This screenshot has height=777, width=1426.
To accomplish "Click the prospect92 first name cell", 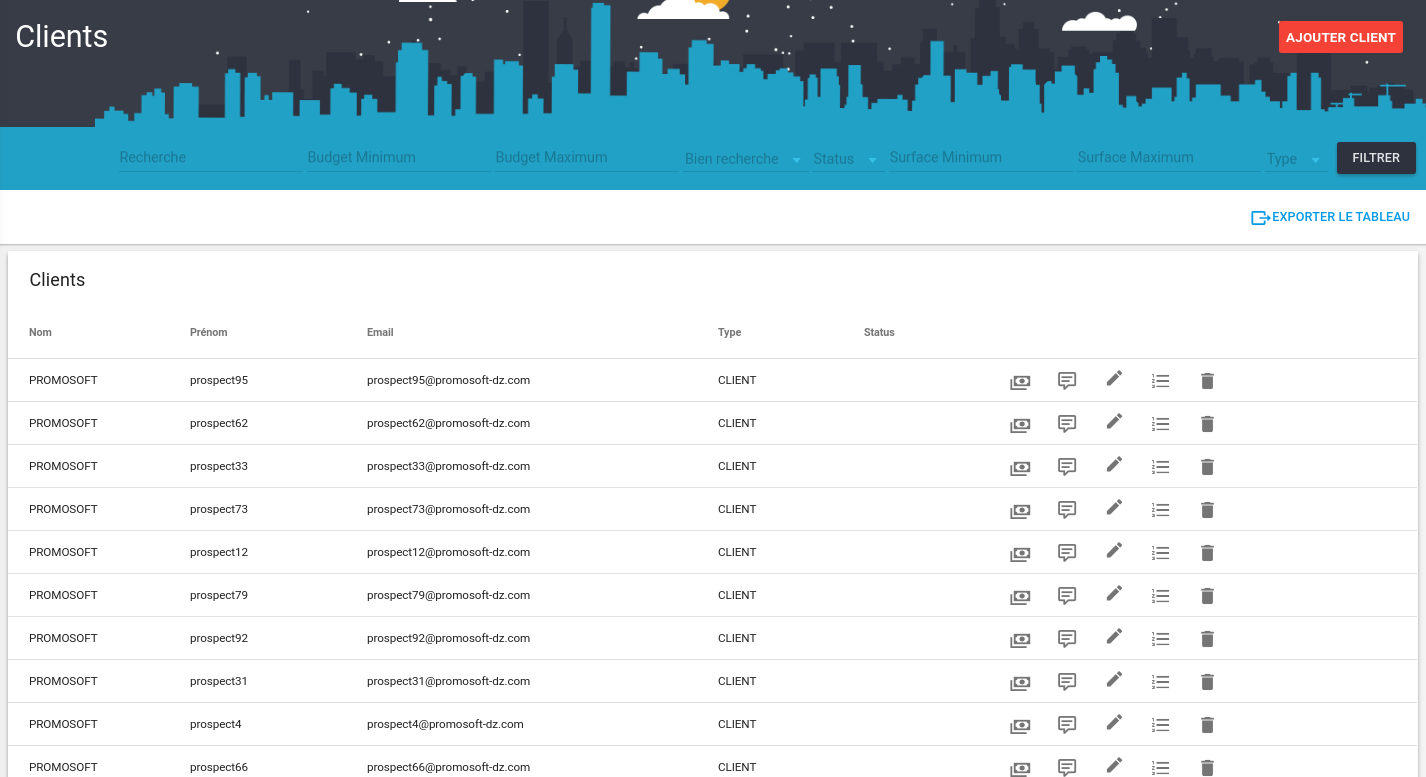I will [x=219, y=638].
